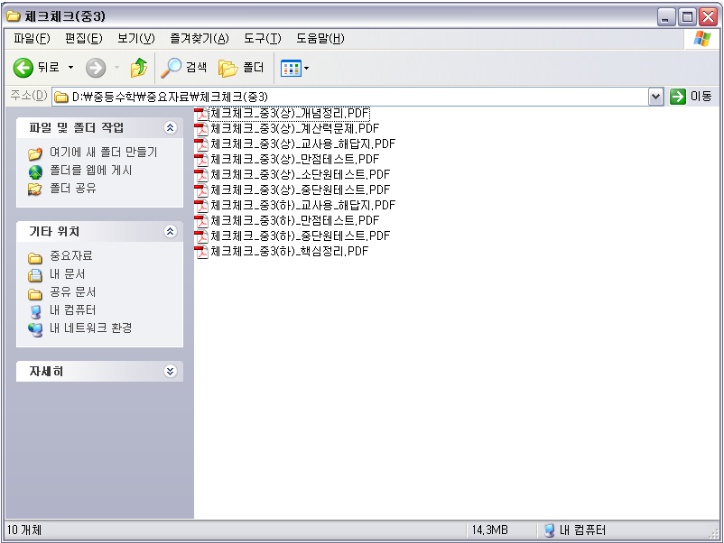Open the 즐겨찾기(A) menu
The width and height of the screenshot is (724, 543).
coord(199,38)
